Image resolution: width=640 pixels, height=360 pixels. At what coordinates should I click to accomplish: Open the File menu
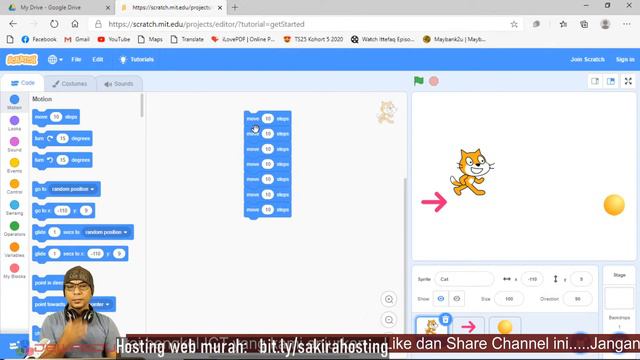[76, 60]
